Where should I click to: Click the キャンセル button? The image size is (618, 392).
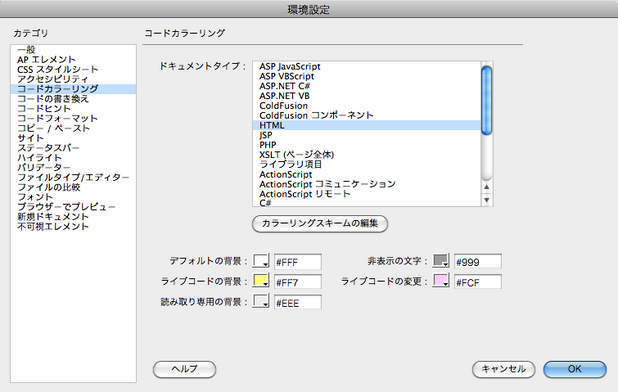(x=504, y=370)
